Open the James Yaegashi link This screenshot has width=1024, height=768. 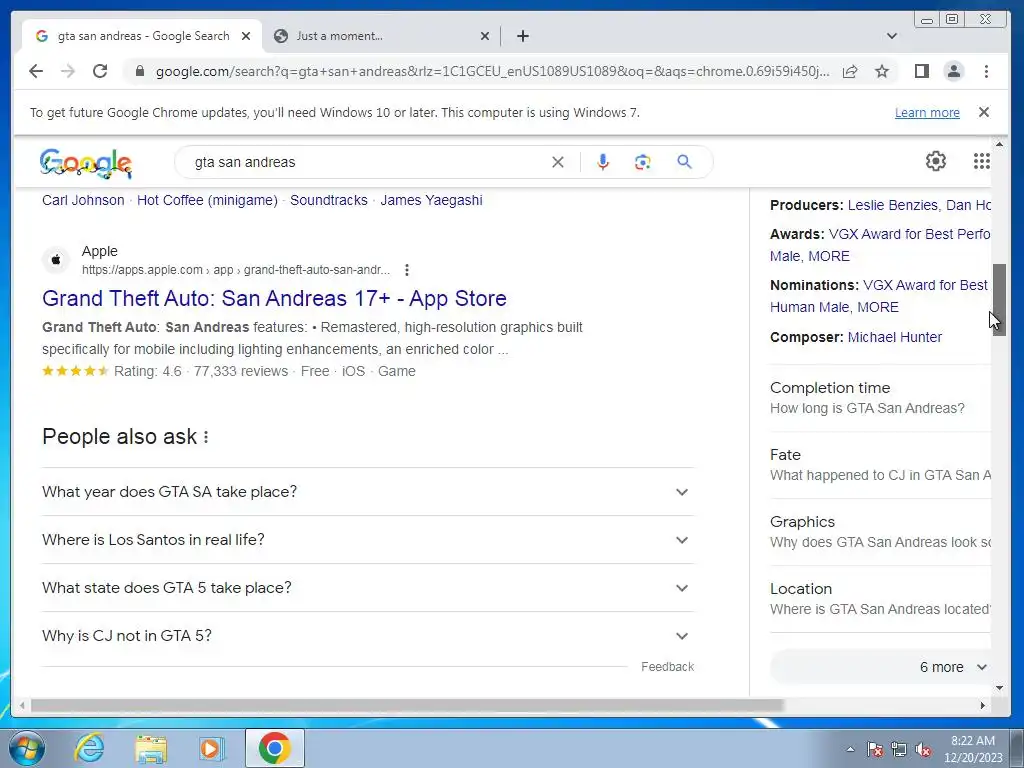click(431, 200)
